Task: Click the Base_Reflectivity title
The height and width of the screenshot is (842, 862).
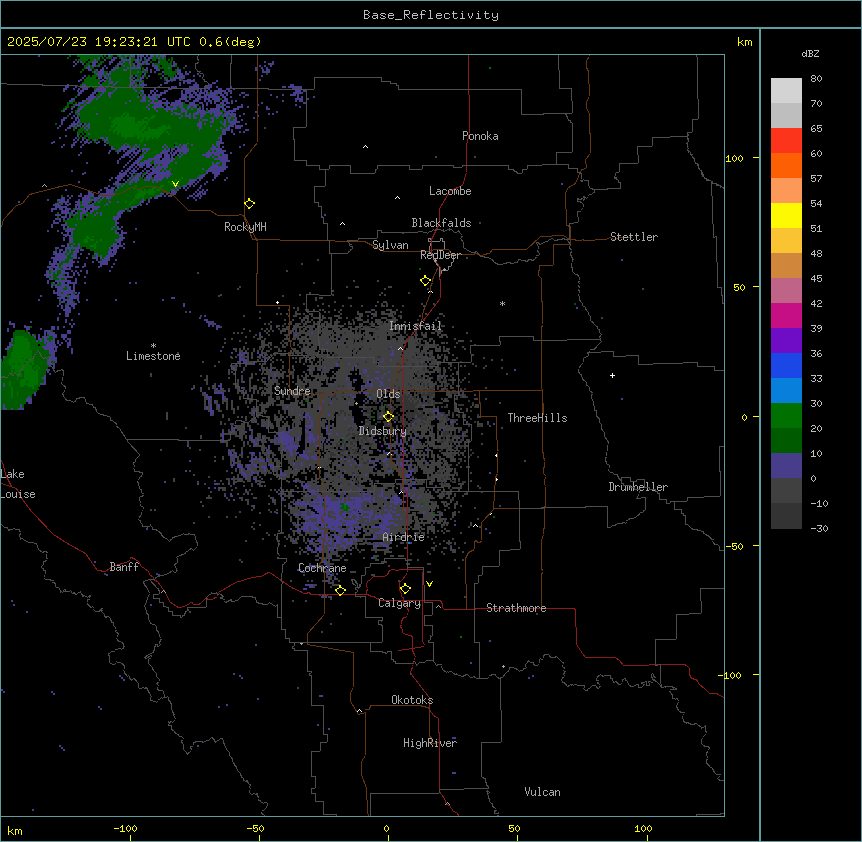Action: (x=431, y=15)
